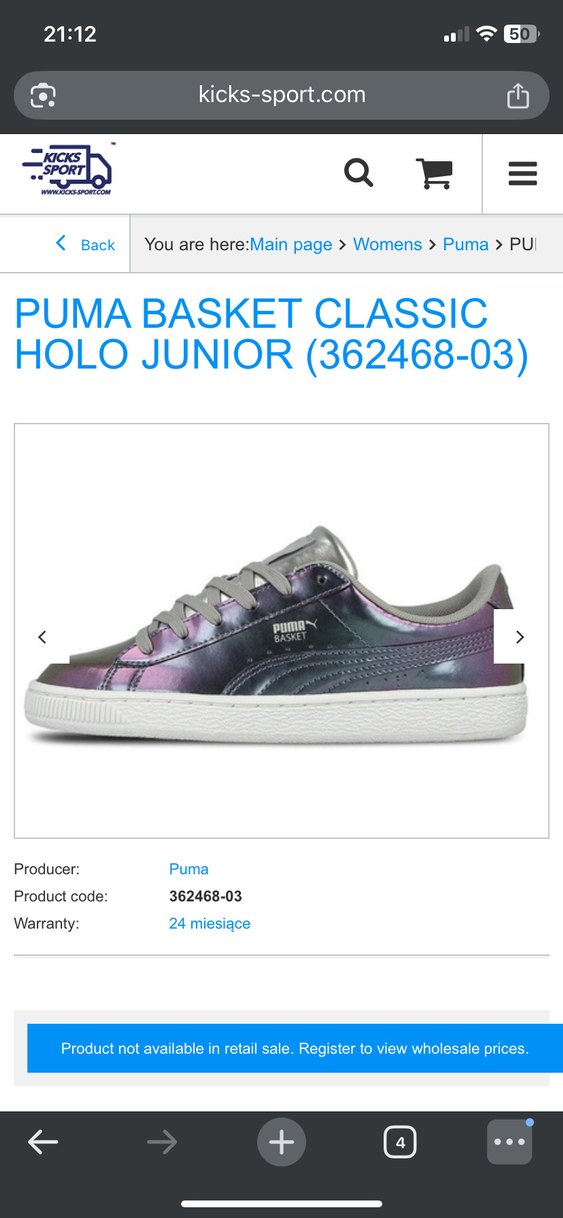563x1218 pixels.
Task: Tap the search magnifier icon
Action: [358, 173]
